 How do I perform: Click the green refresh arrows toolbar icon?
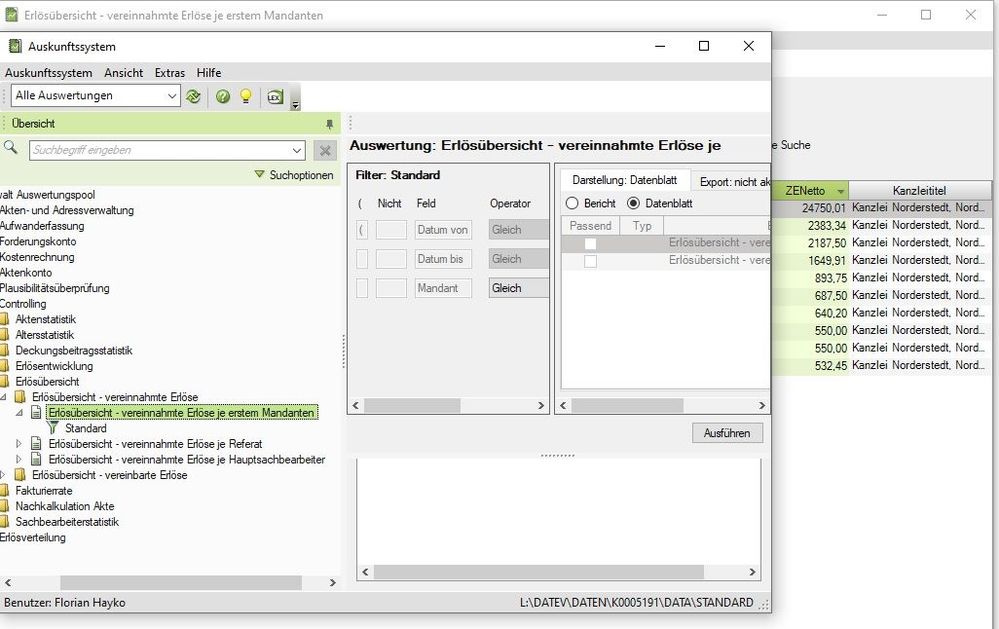(193, 96)
